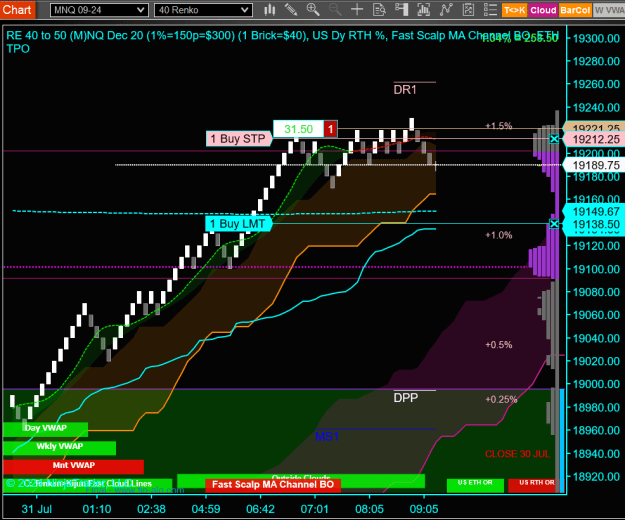Open the MNQ 09-24 instrument dropdown
Viewport: 625px width, 520px height.
click(x=99, y=10)
